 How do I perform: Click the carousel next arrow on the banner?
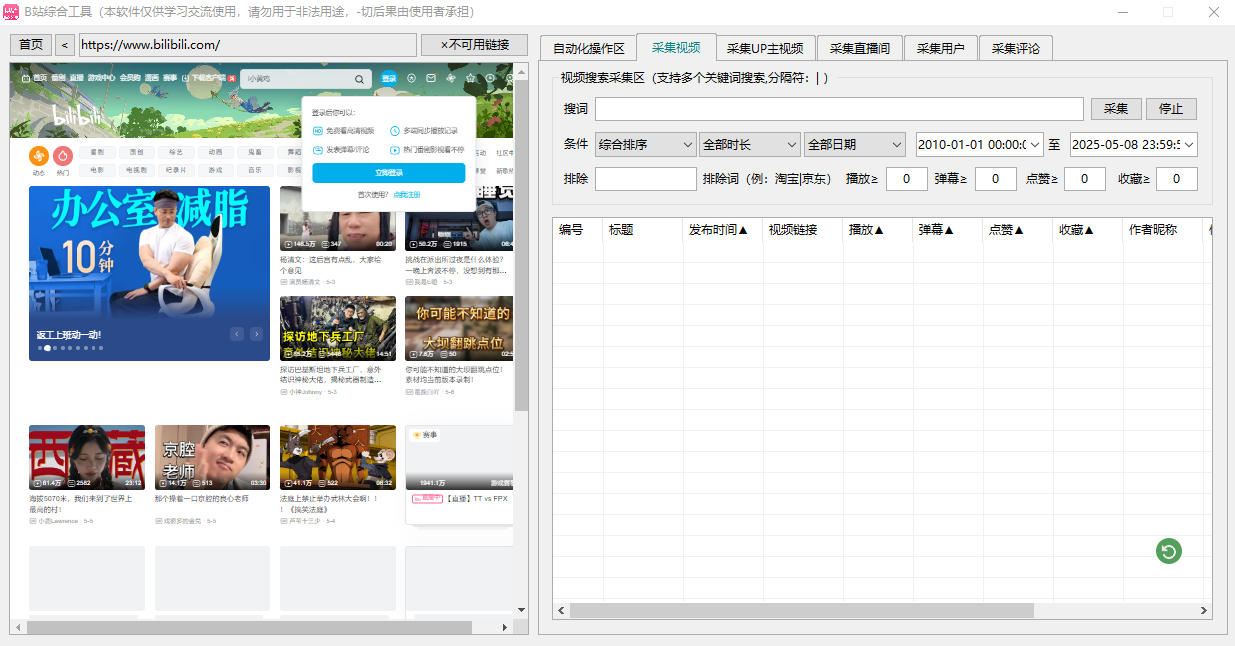pos(256,334)
